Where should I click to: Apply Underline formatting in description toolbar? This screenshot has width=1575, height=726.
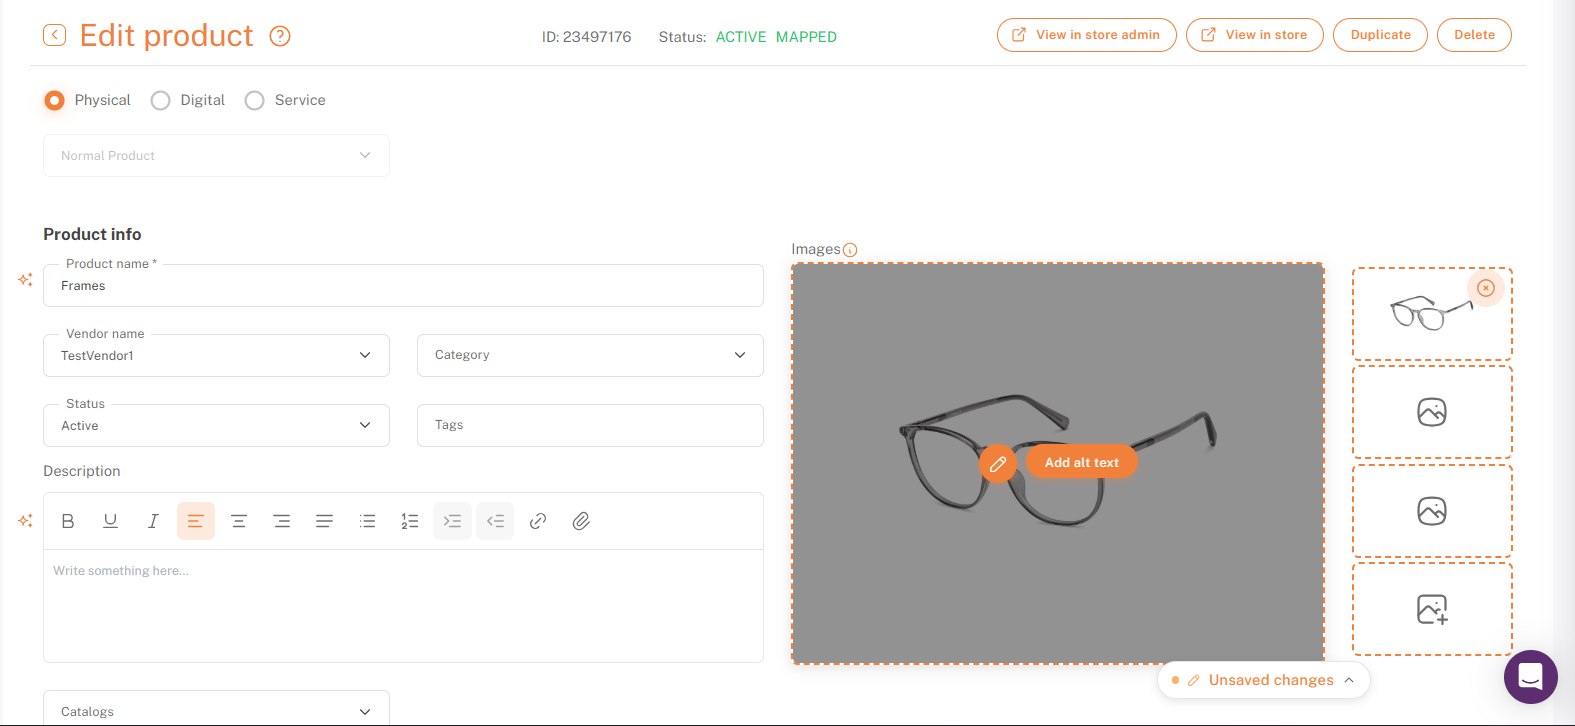coord(111,521)
